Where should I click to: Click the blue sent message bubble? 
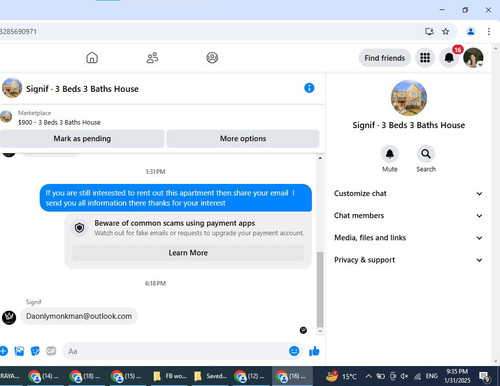pos(176,198)
